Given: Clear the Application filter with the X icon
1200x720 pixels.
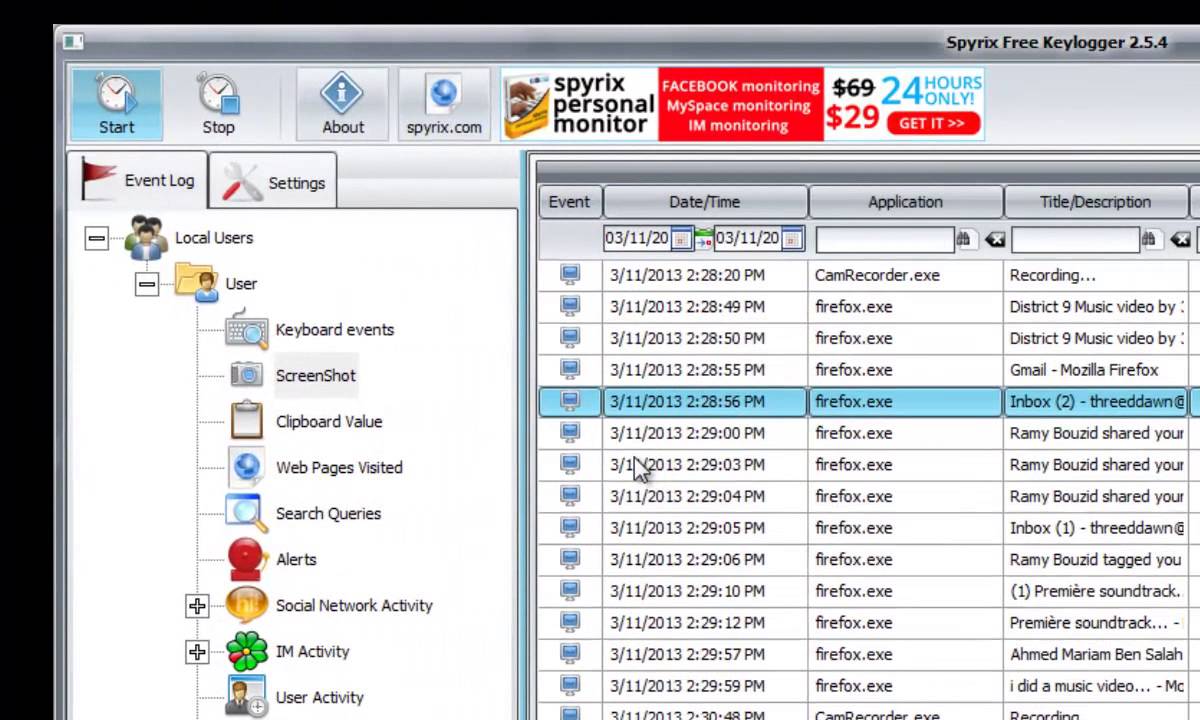Looking at the screenshot, I should [993, 239].
